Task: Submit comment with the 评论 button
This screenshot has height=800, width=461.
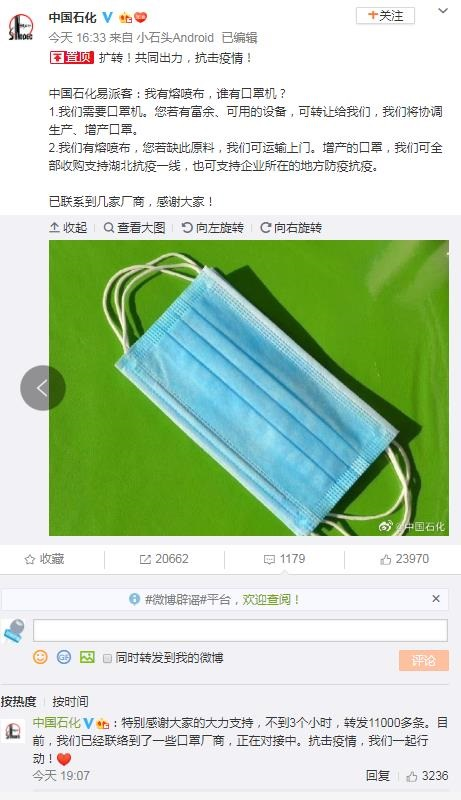Action: [x=424, y=660]
